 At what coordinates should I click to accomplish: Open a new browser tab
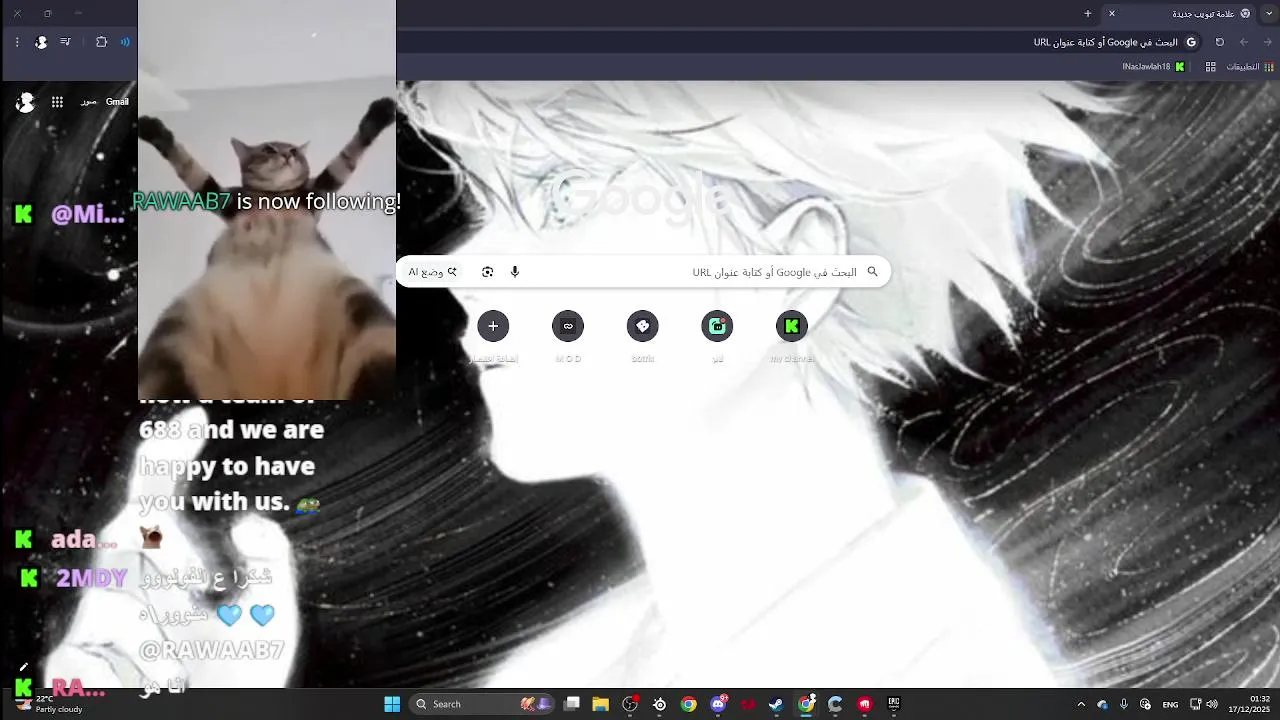coord(1088,14)
